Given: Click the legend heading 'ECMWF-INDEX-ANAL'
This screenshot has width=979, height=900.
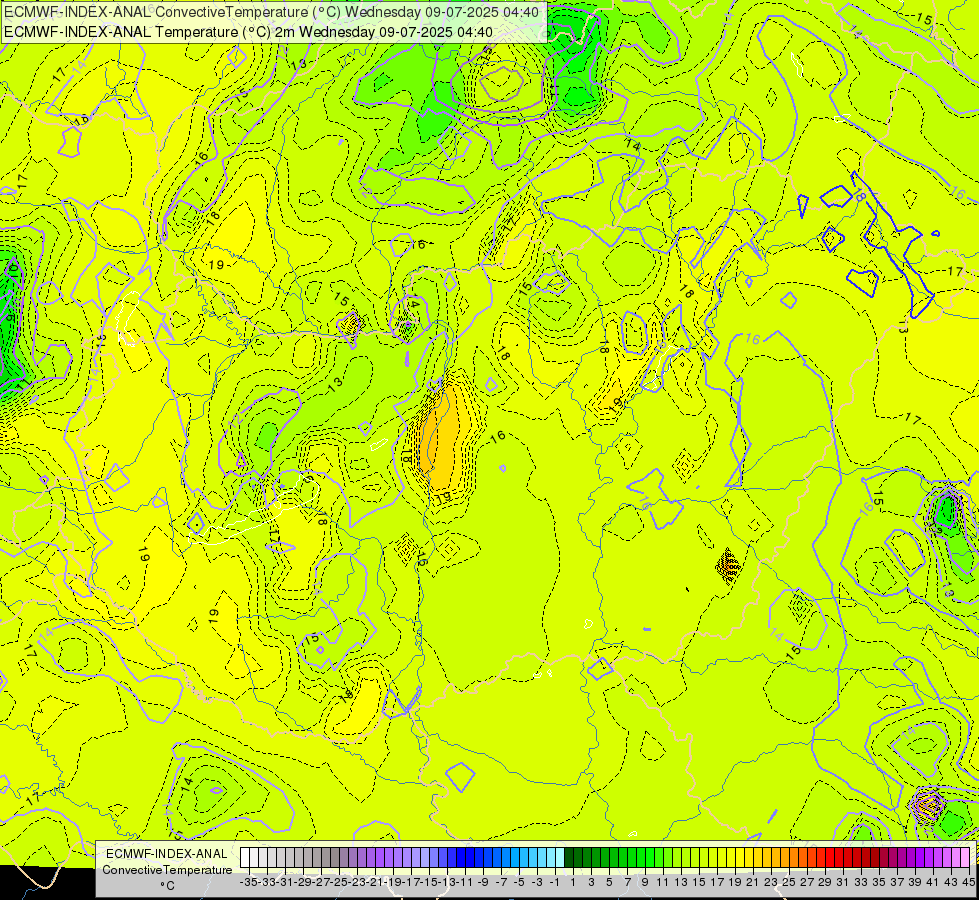Looking at the screenshot, I should pyautogui.click(x=167, y=854).
